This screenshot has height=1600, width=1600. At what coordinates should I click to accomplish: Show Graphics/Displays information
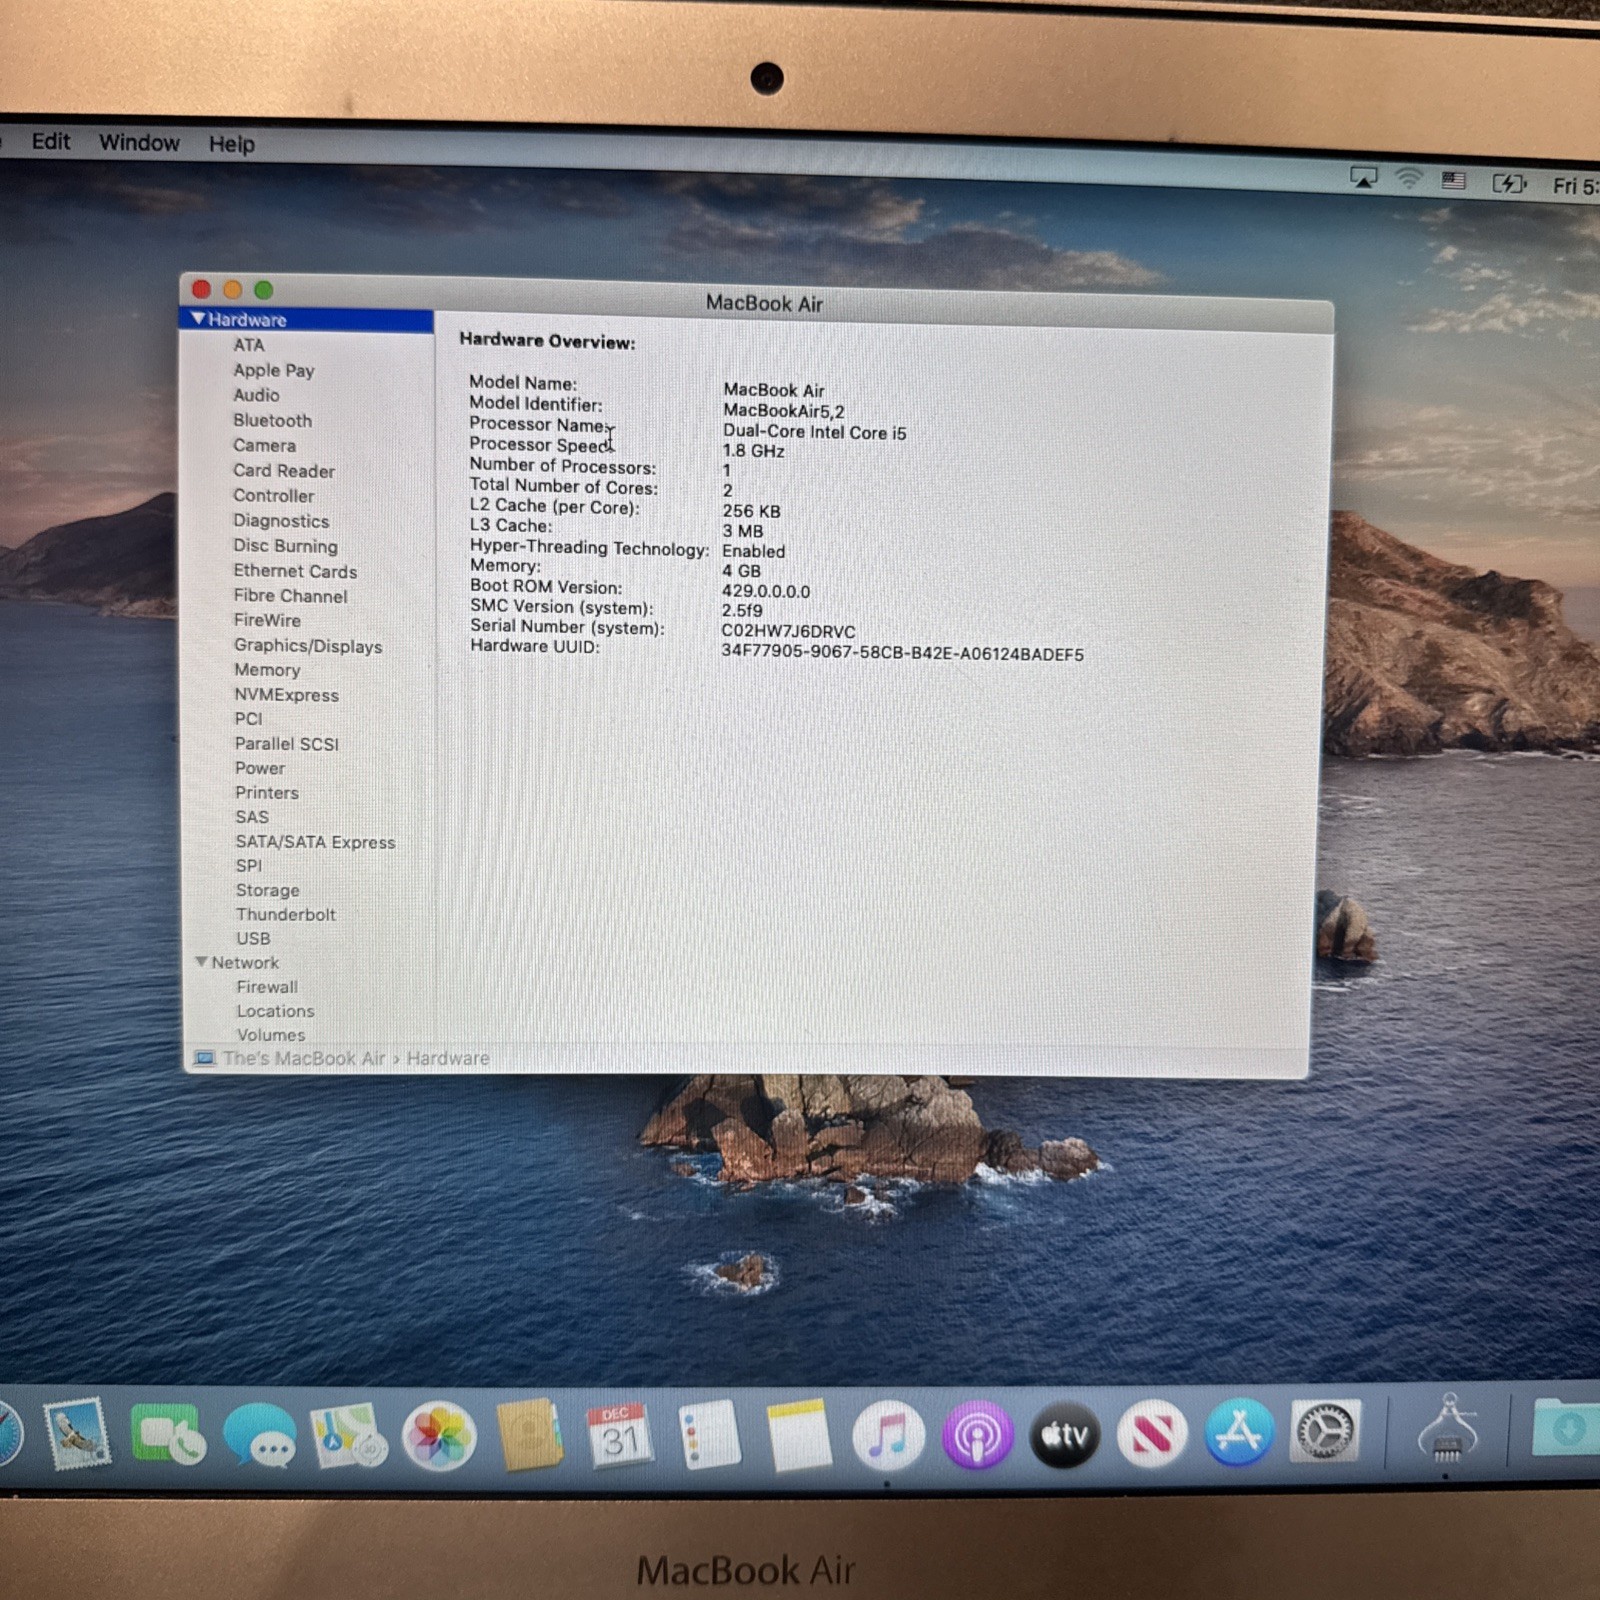[308, 645]
